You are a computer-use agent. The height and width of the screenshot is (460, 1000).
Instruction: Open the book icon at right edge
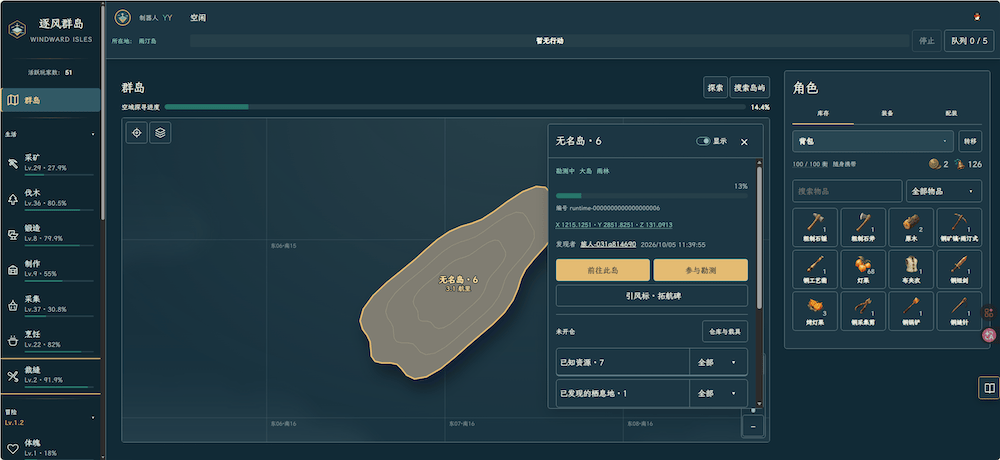point(989,388)
